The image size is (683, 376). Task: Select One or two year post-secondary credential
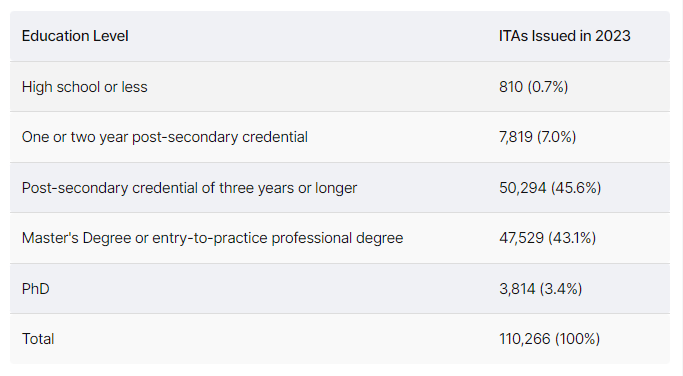(x=165, y=137)
